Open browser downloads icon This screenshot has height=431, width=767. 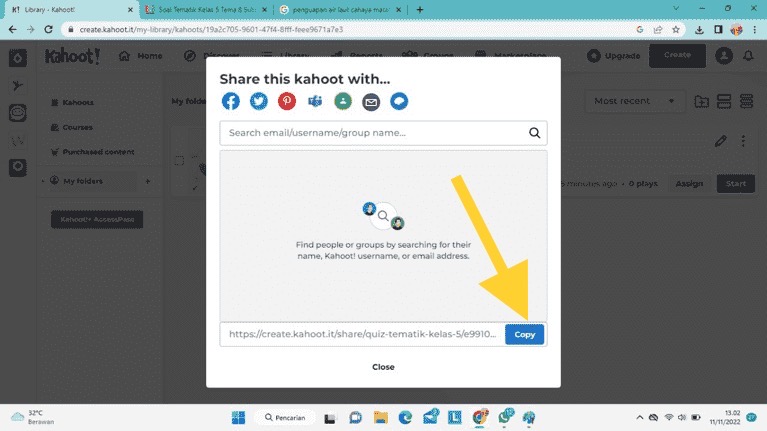699,29
